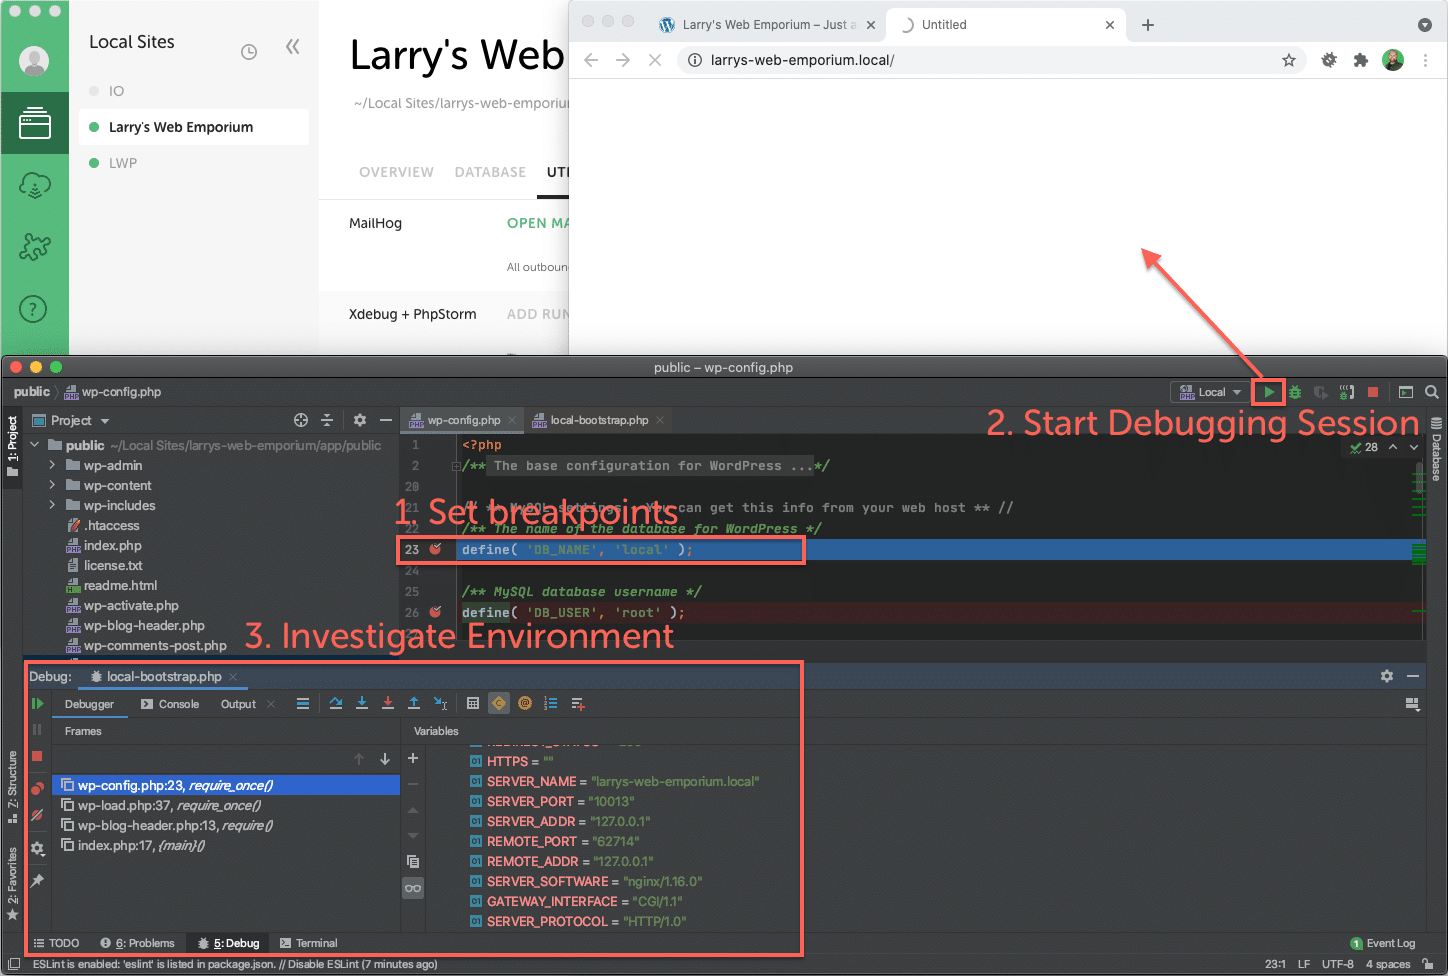
Task: Open the local-bootstrap.php editor tab
Action: coord(598,420)
